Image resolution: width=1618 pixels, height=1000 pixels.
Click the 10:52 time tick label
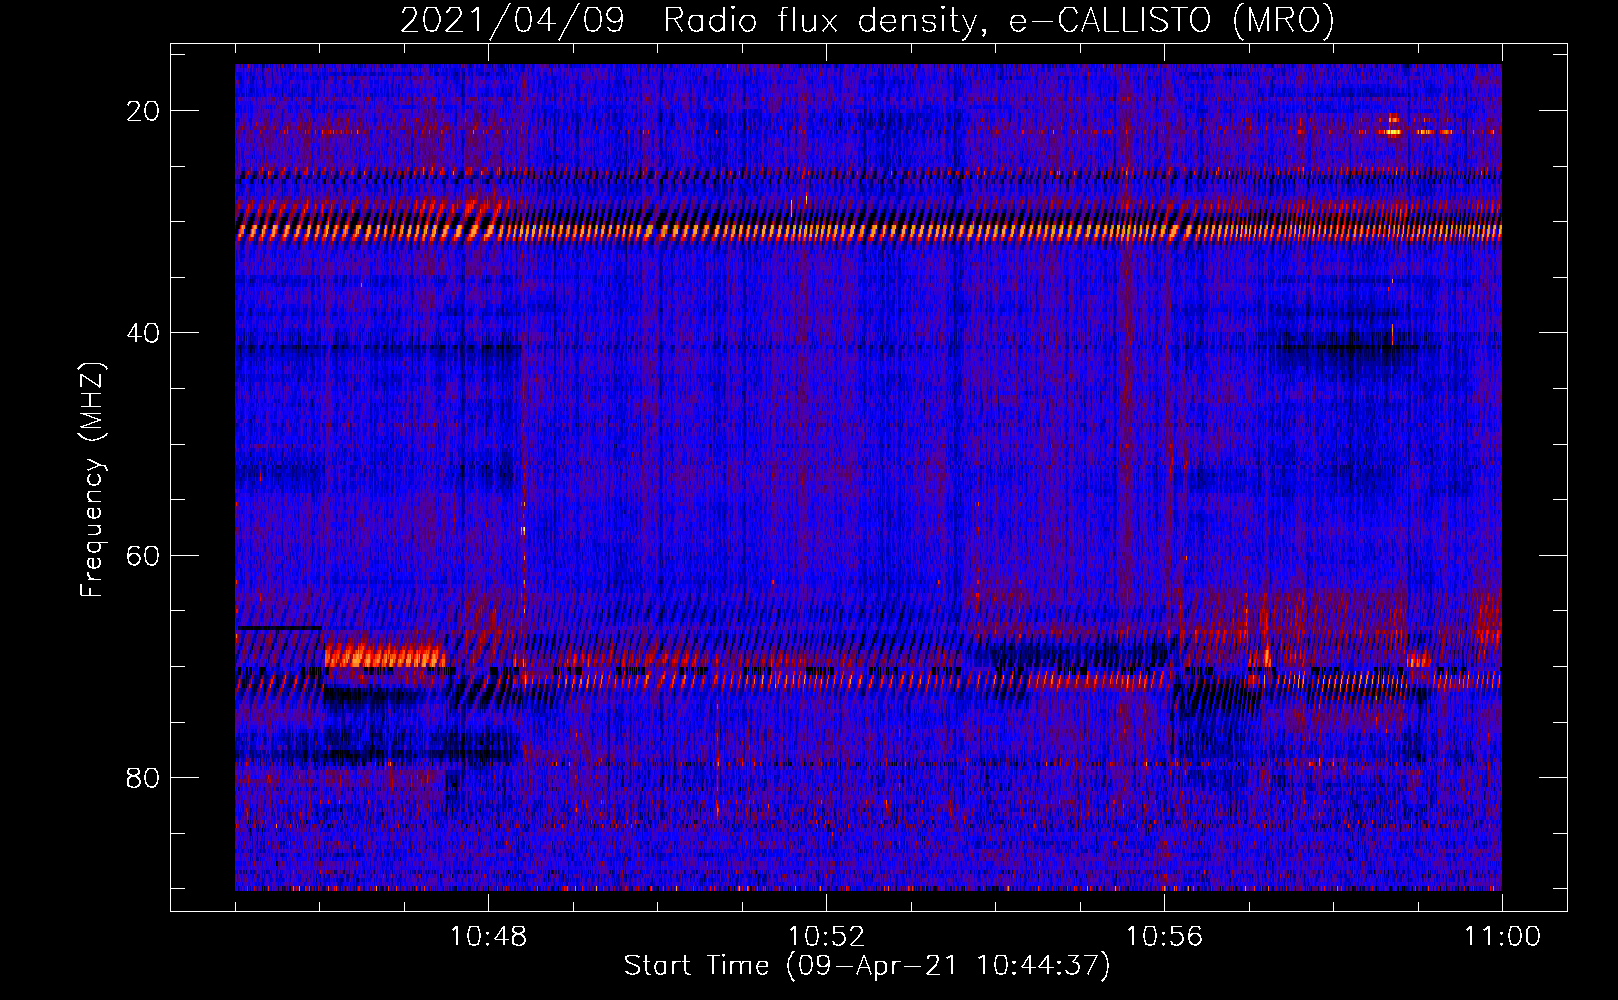826,937
